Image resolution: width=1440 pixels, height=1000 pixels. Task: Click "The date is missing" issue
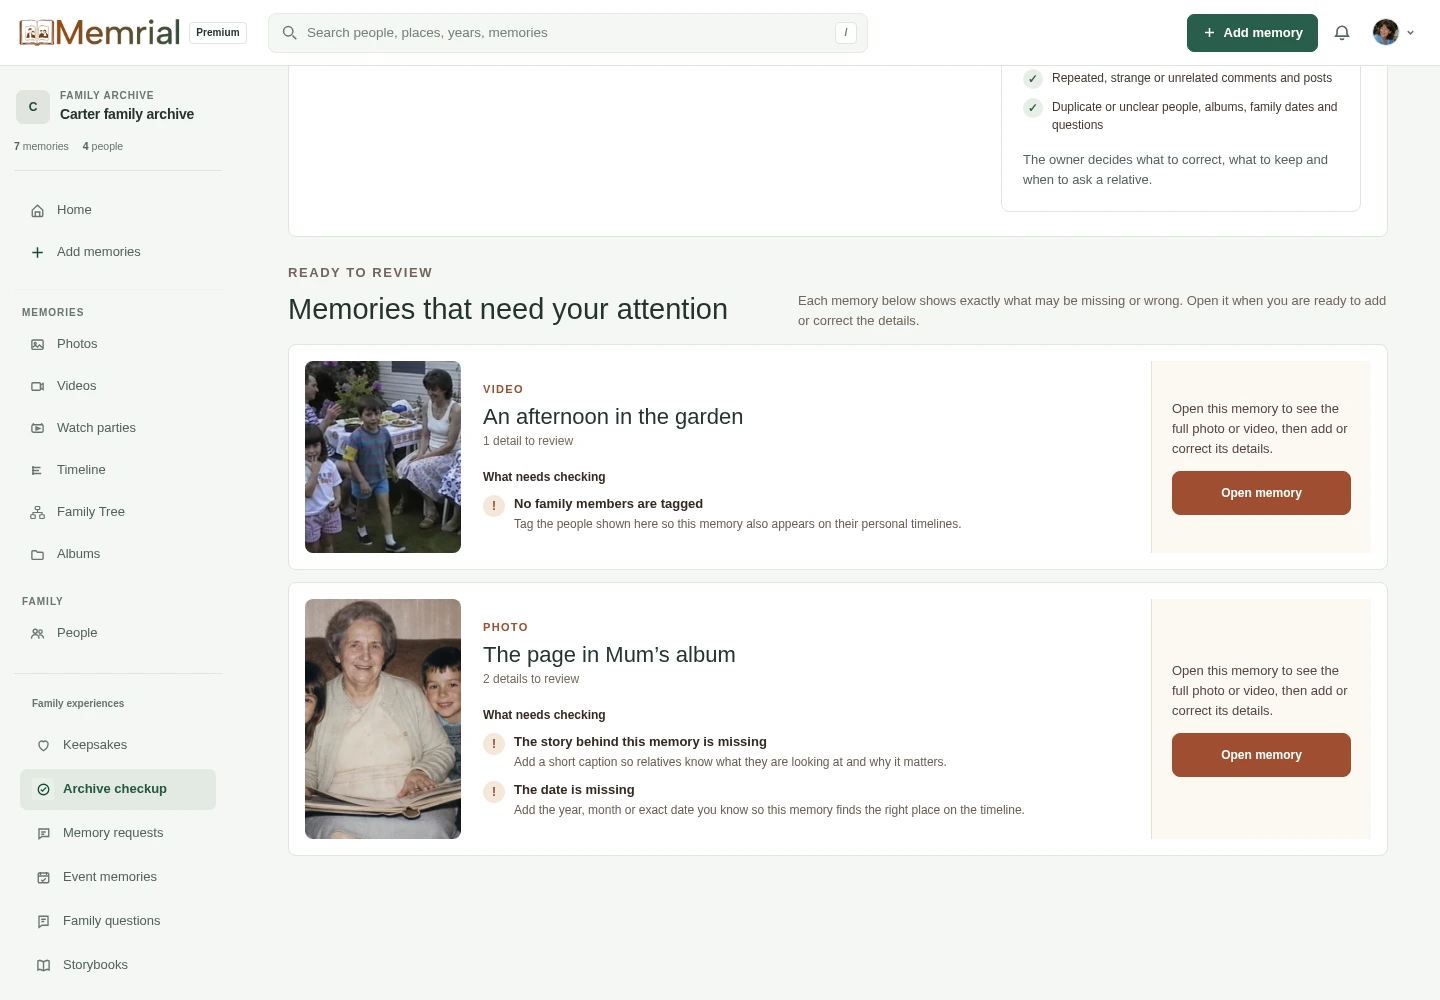tap(574, 790)
